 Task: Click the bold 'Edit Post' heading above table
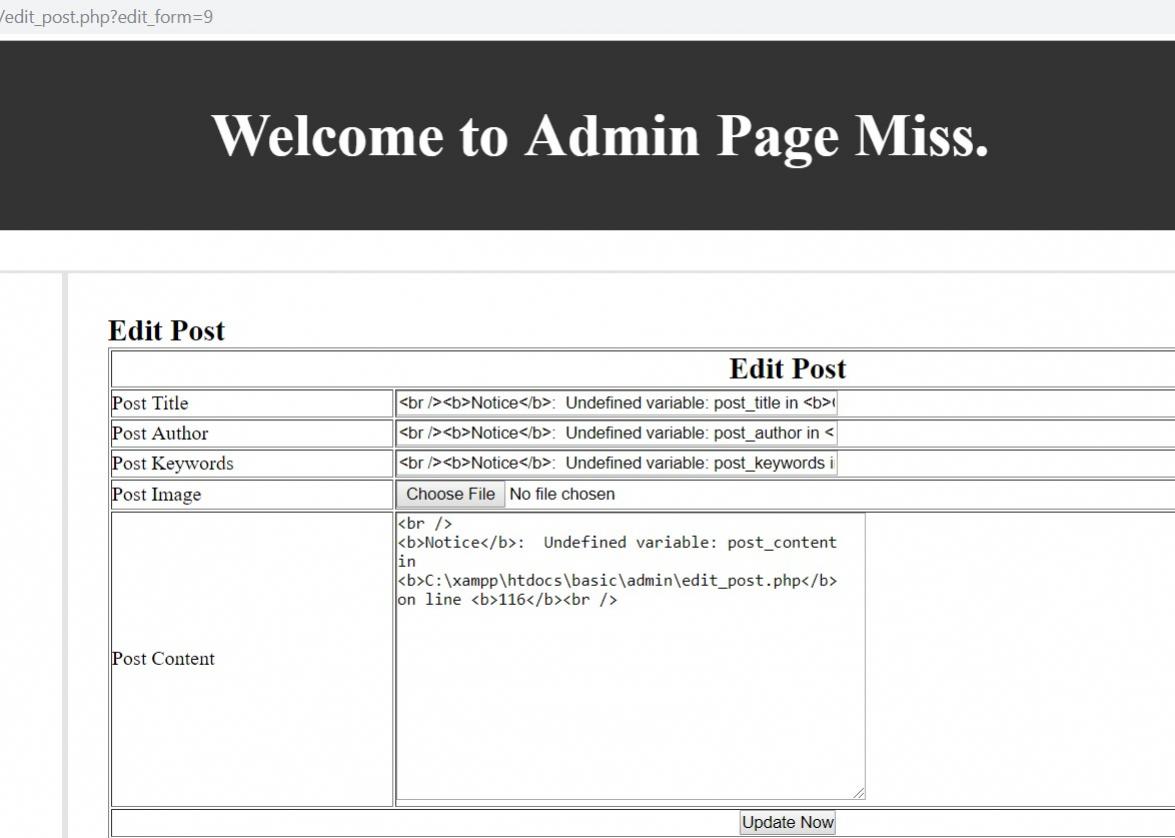tap(166, 331)
